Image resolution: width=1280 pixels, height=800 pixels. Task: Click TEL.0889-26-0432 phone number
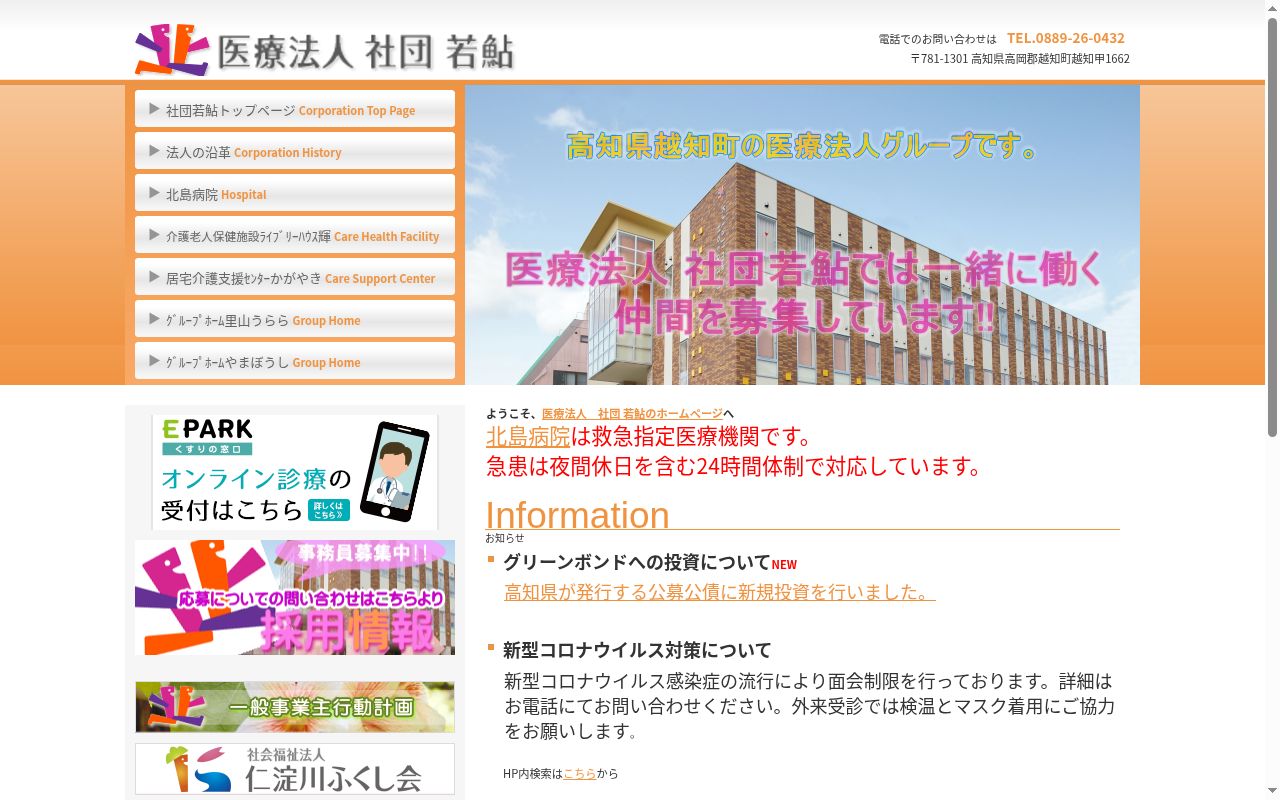pos(1066,38)
